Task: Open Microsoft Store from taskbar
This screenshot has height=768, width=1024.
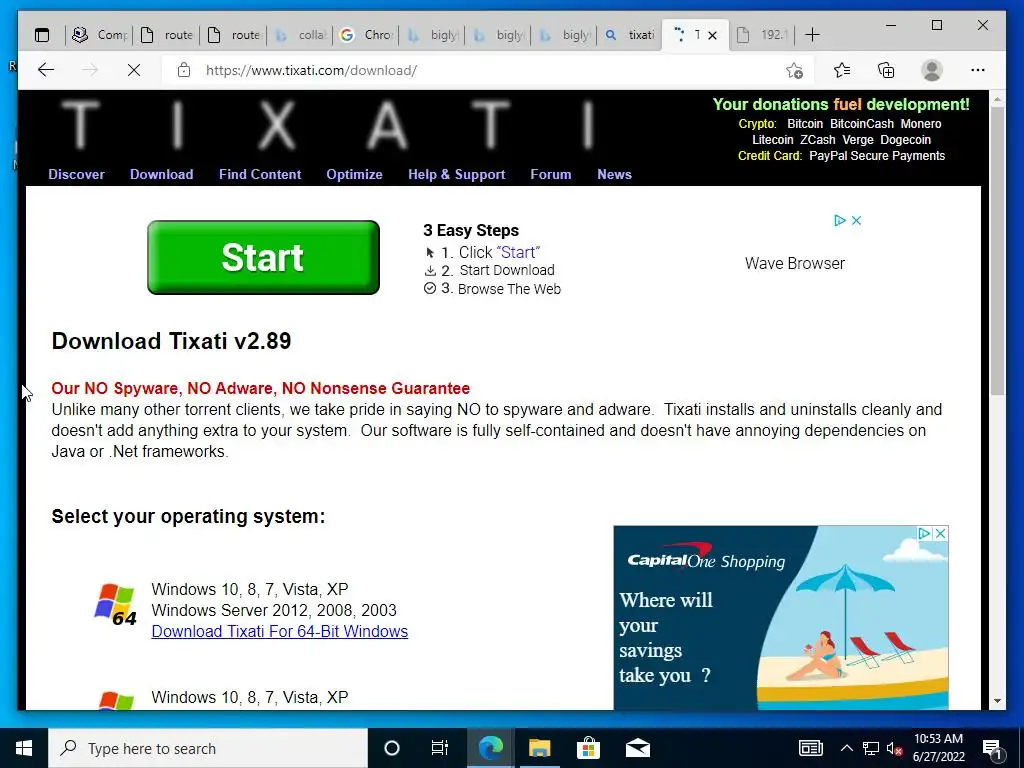Action: coord(588,748)
